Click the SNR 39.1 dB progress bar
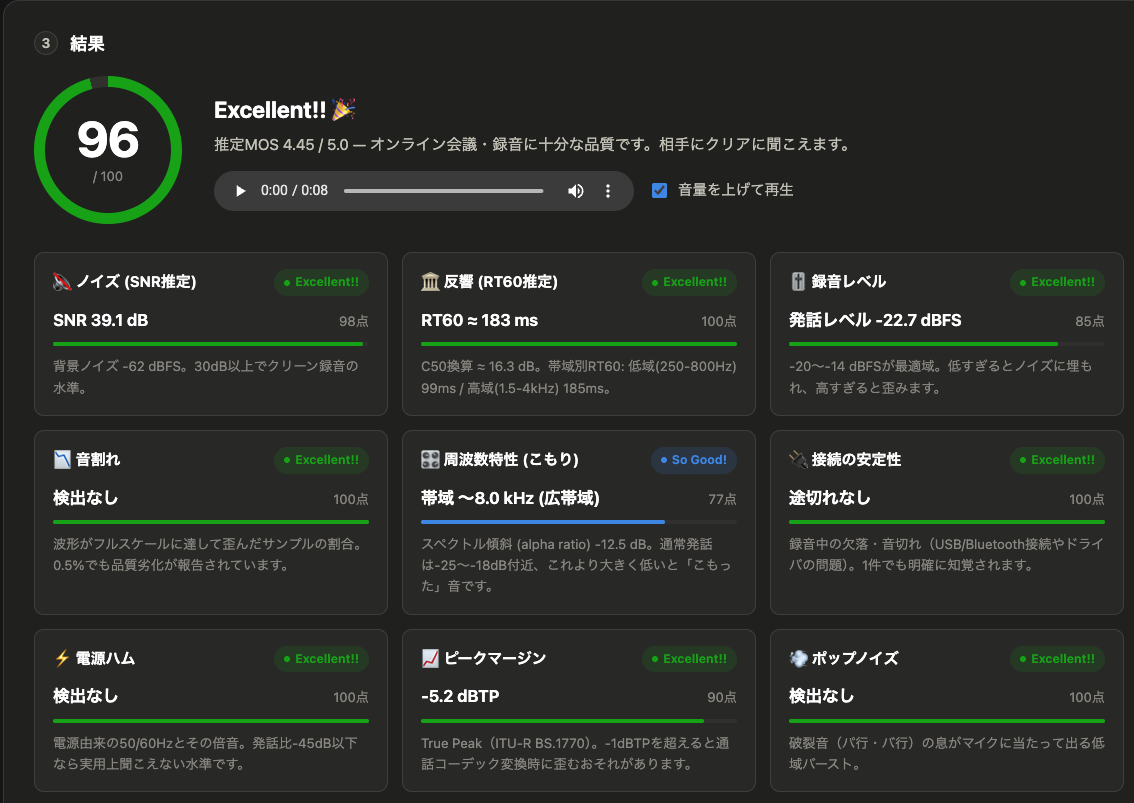This screenshot has height=803, width=1134. point(210,344)
